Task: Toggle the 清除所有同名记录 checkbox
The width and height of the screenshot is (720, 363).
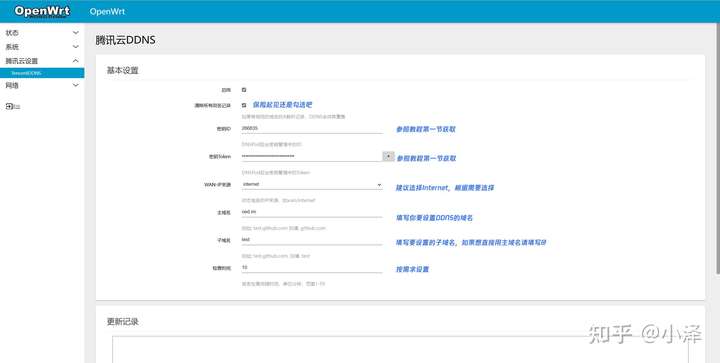Action: tap(244, 105)
